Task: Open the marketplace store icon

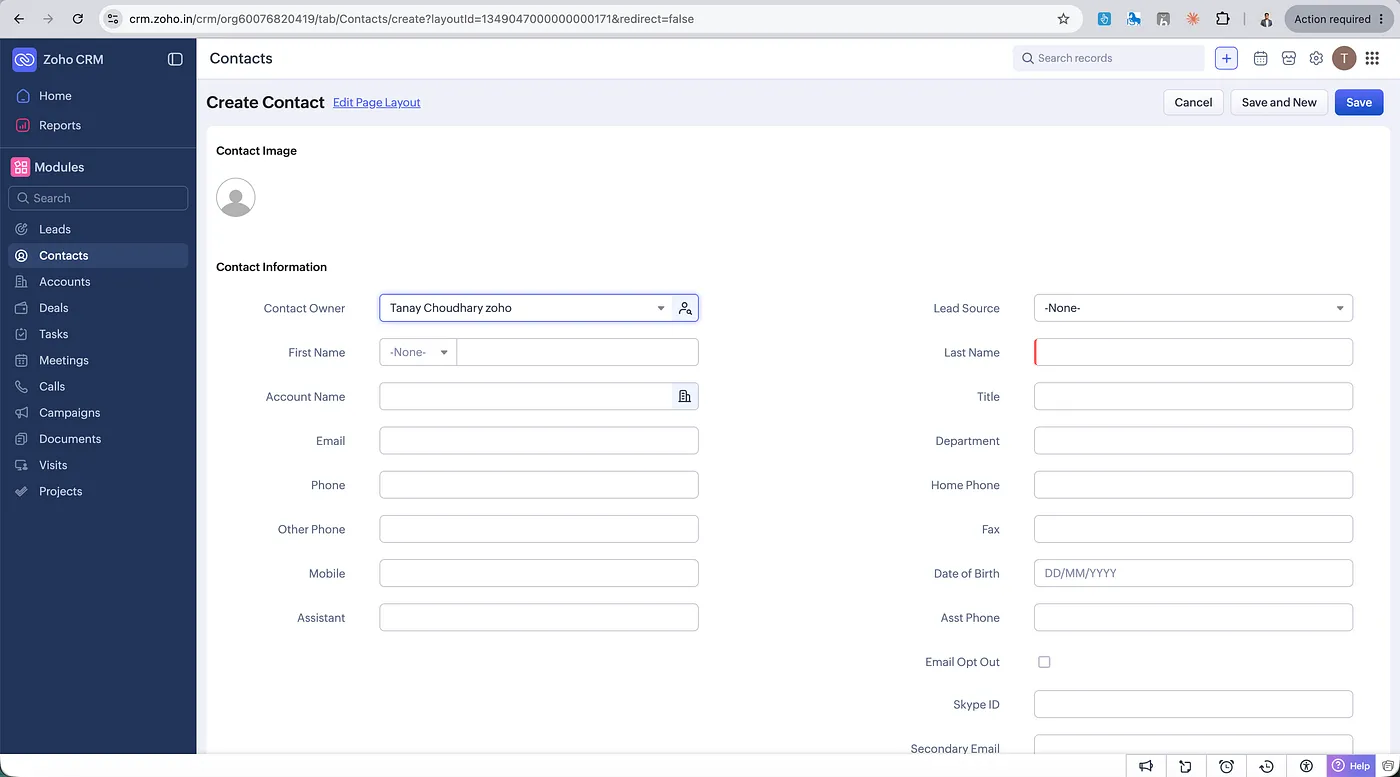Action: pyautogui.click(x=1288, y=58)
